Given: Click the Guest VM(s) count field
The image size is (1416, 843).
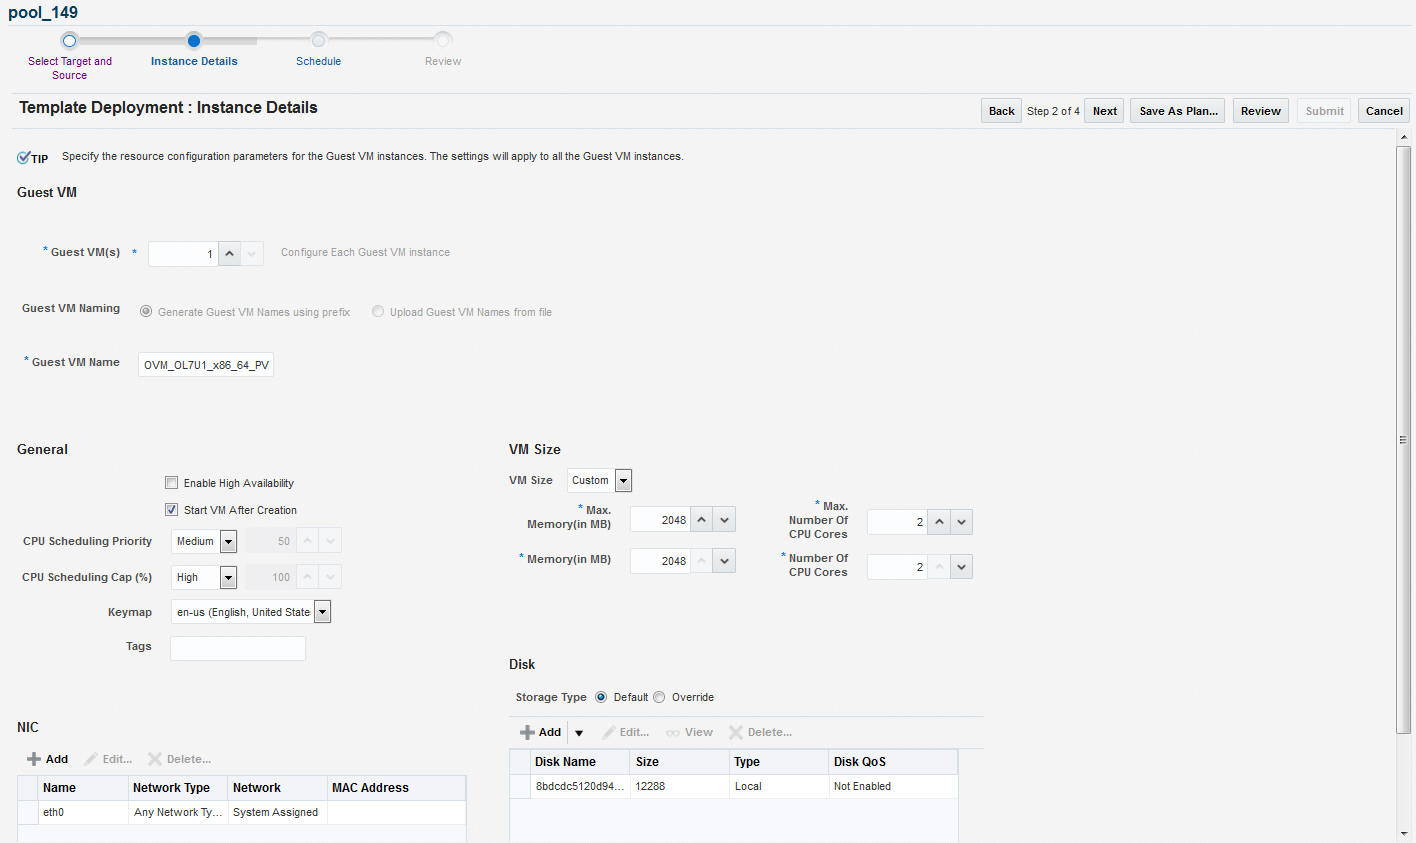Looking at the screenshot, I should 183,254.
